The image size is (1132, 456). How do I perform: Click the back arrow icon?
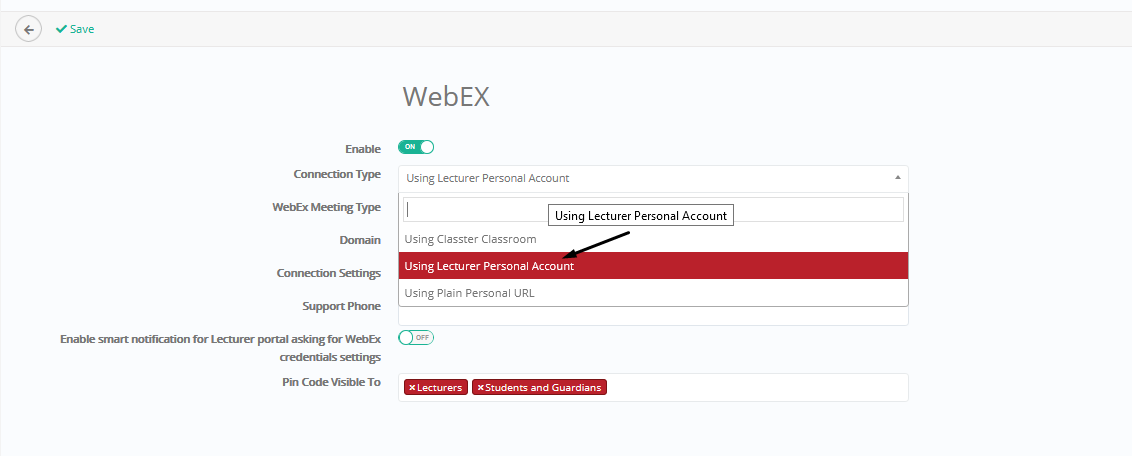[28, 30]
